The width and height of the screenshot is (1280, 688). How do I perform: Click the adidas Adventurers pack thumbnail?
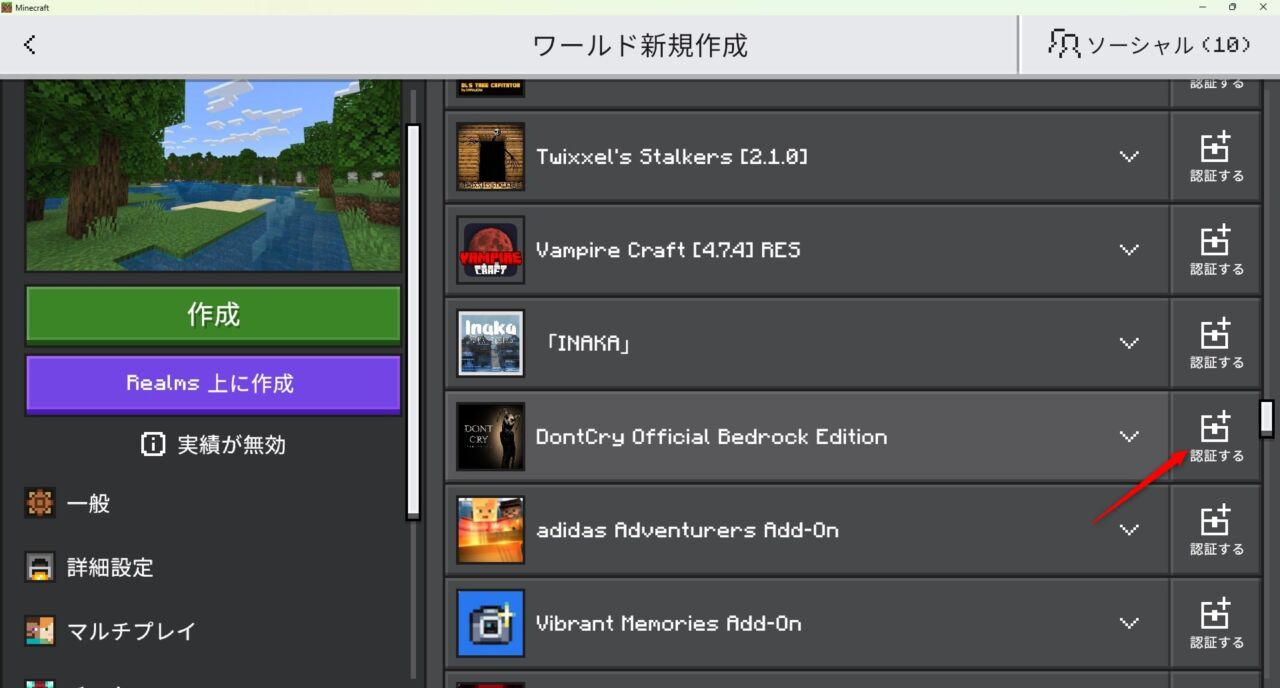point(490,530)
